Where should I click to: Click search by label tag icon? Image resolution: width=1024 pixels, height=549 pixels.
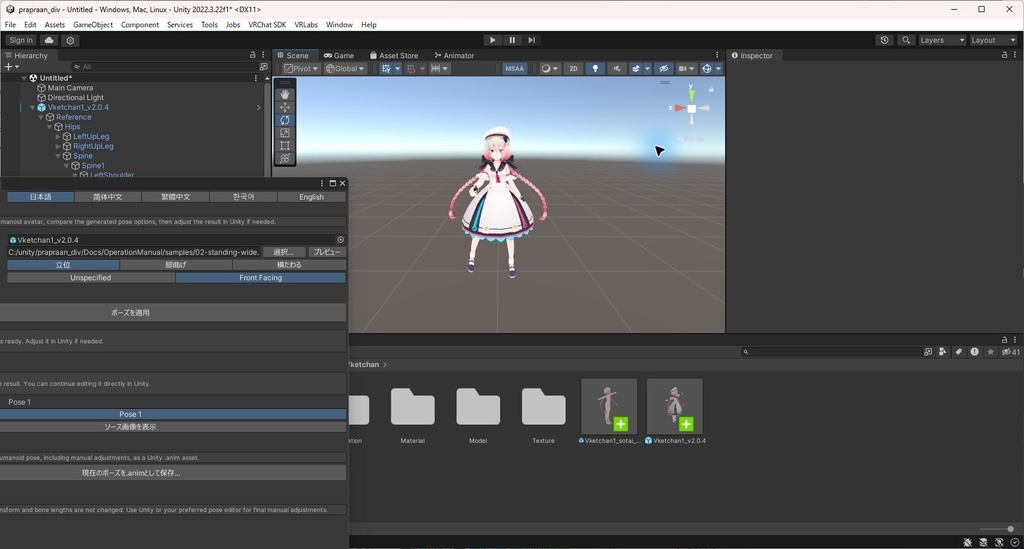click(x=958, y=352)
